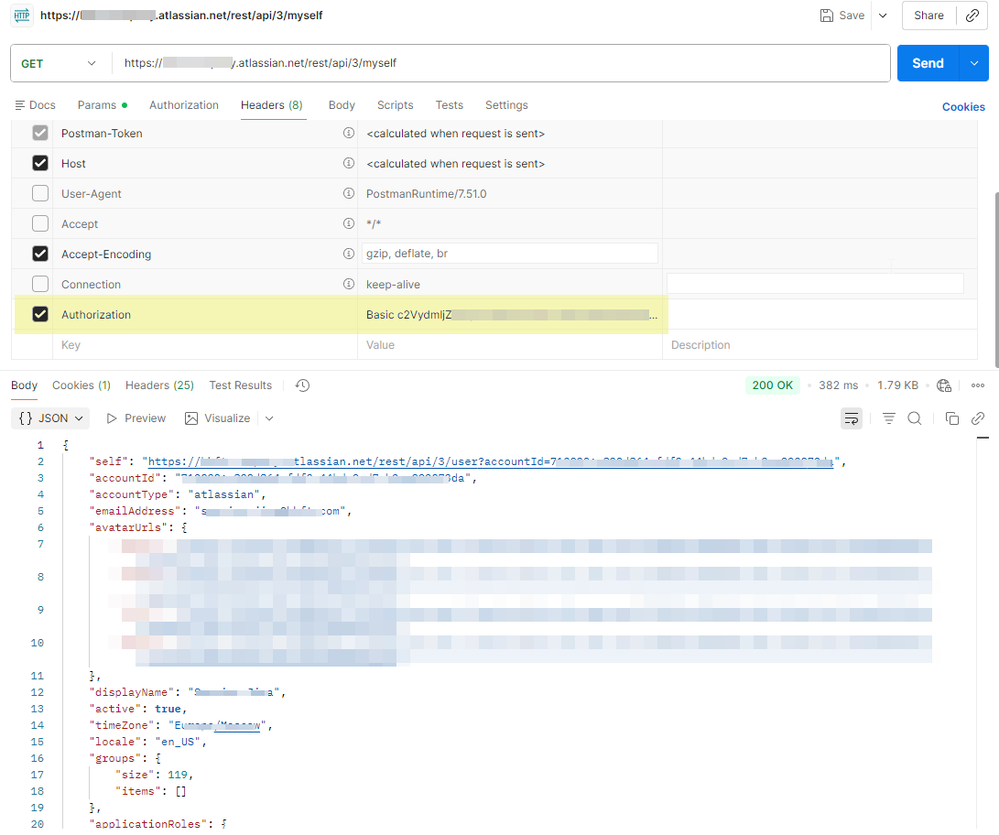999x835 pixels.
Task: Open the JSON format dropdown
Action: [50, 418]
